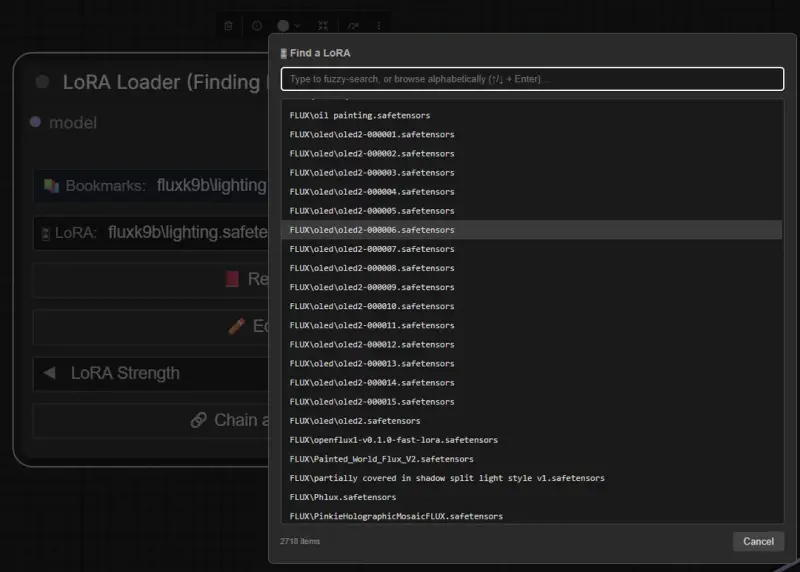Select FLUX\oled\oled2-000005.safetensors
Image resolution: width=800 pixels, height=572 pixels.
(x=532, y=211)
